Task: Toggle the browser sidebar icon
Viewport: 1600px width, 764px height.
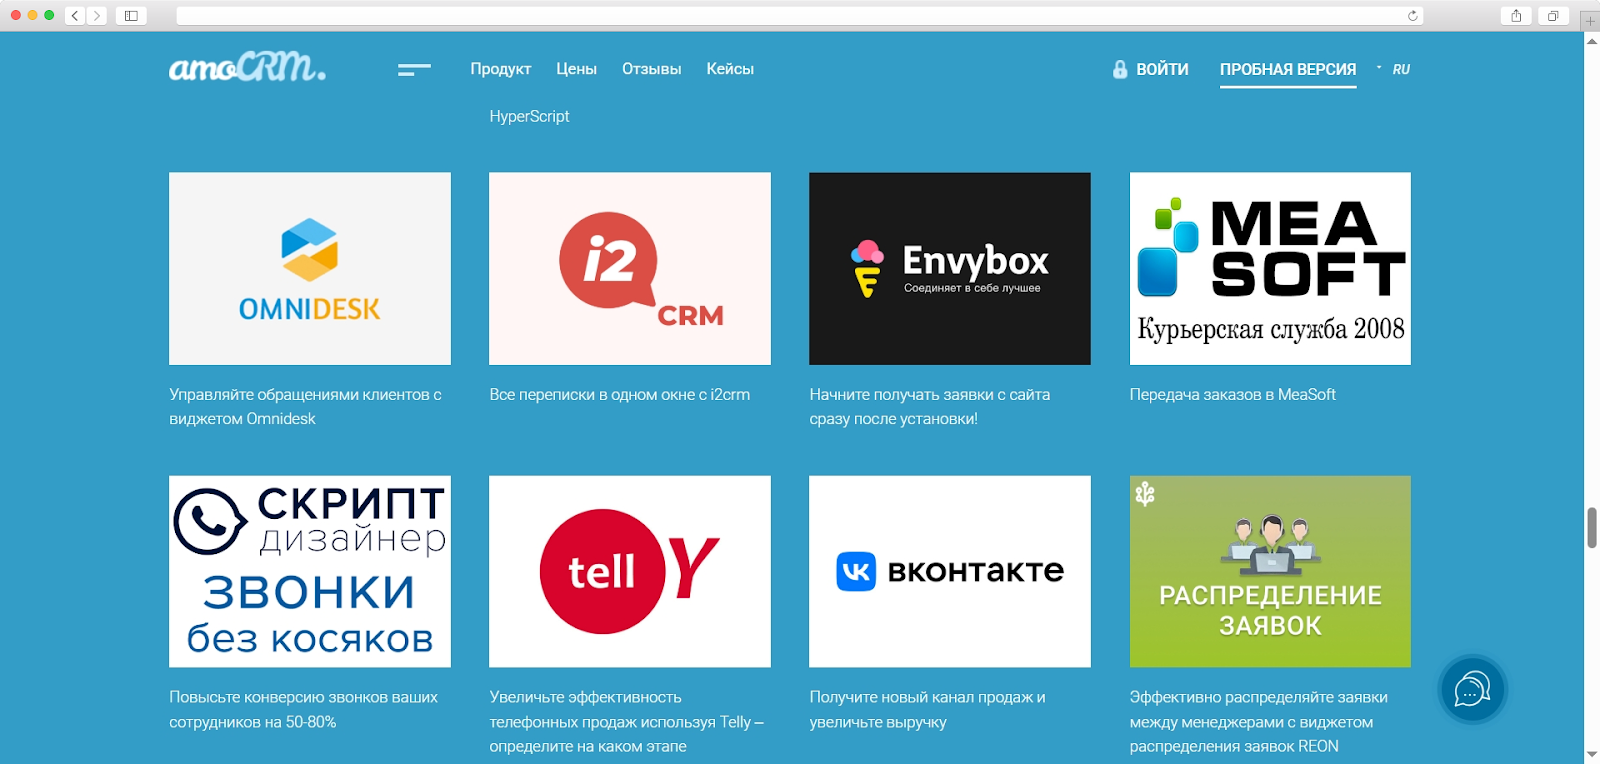Action: pos(131,15)
